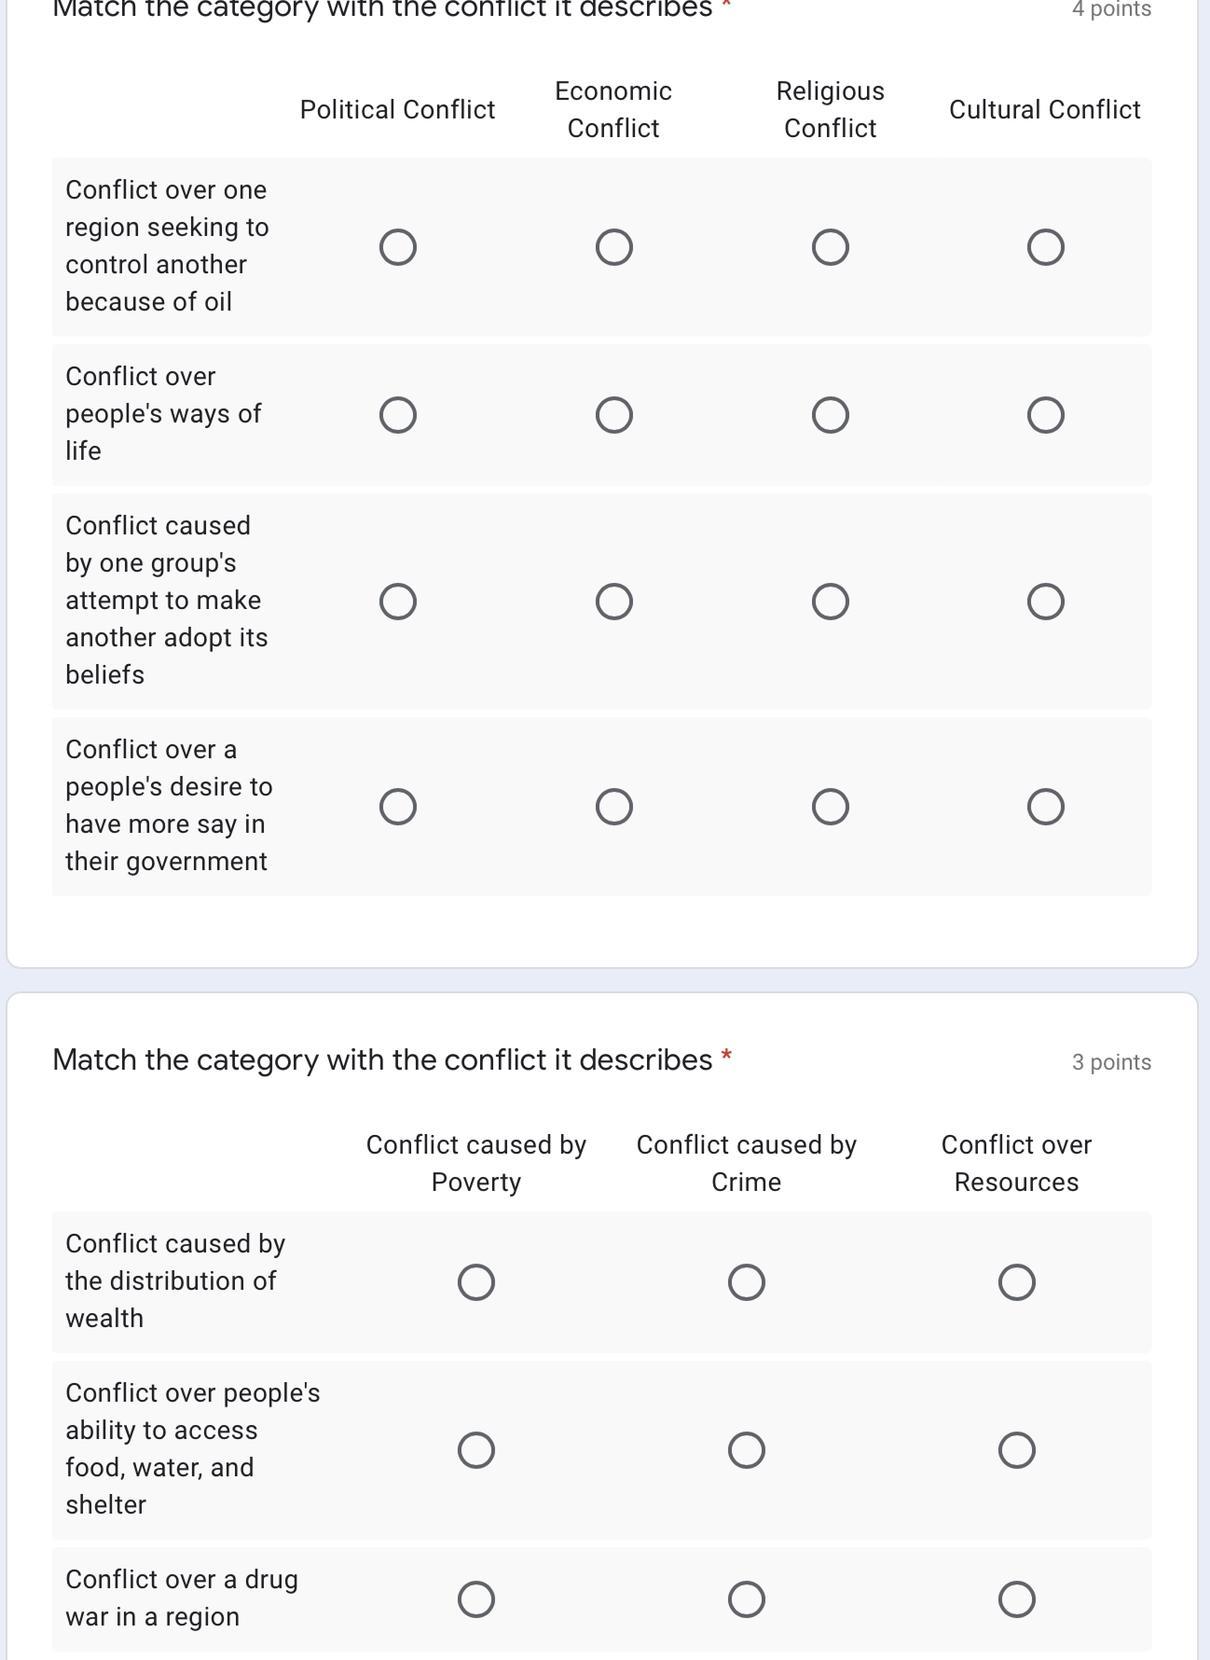
Task: Select Political Conflict for say in government row
Action: click(398, 807)
